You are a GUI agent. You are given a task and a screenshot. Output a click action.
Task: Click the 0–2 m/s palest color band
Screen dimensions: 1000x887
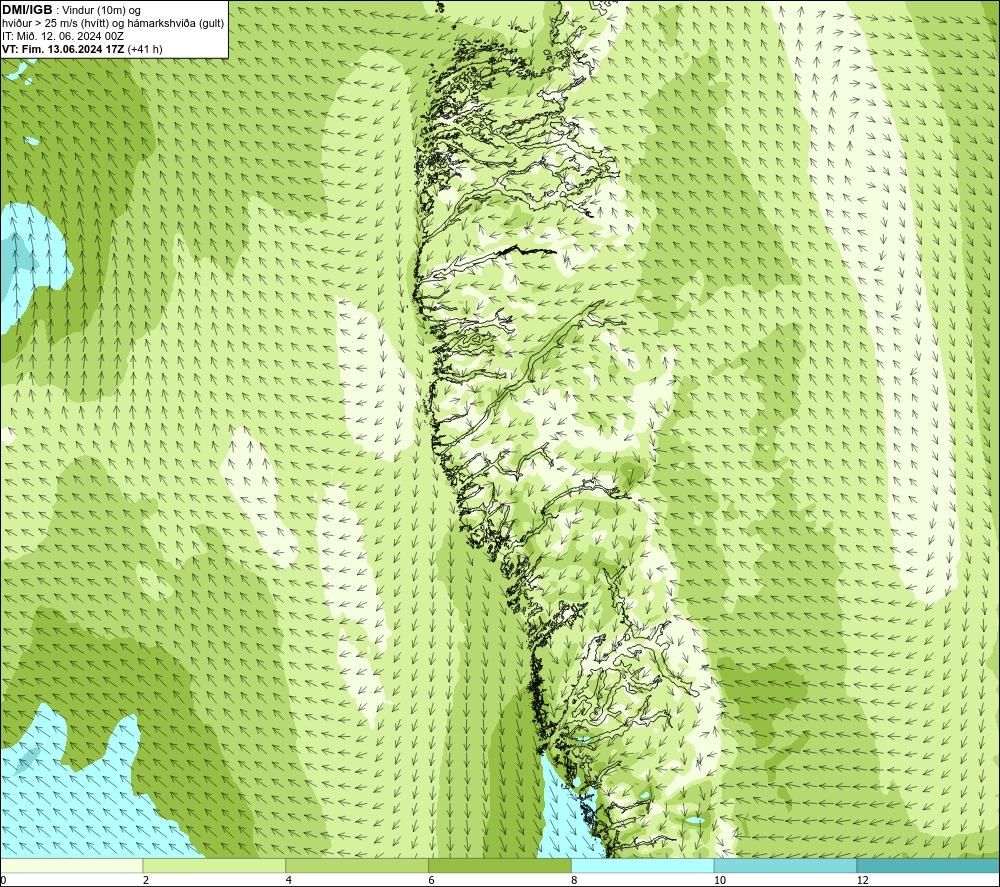71,865
